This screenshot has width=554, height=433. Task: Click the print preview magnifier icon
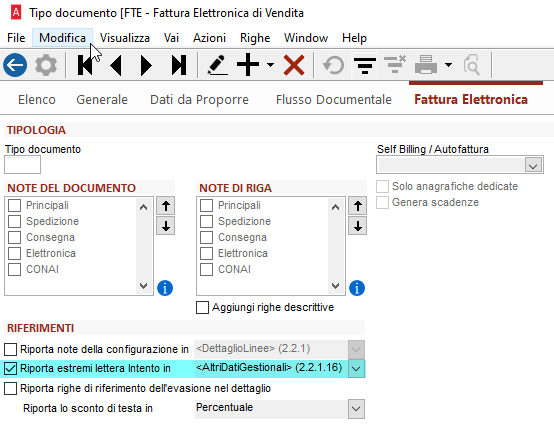pos(472,65)
